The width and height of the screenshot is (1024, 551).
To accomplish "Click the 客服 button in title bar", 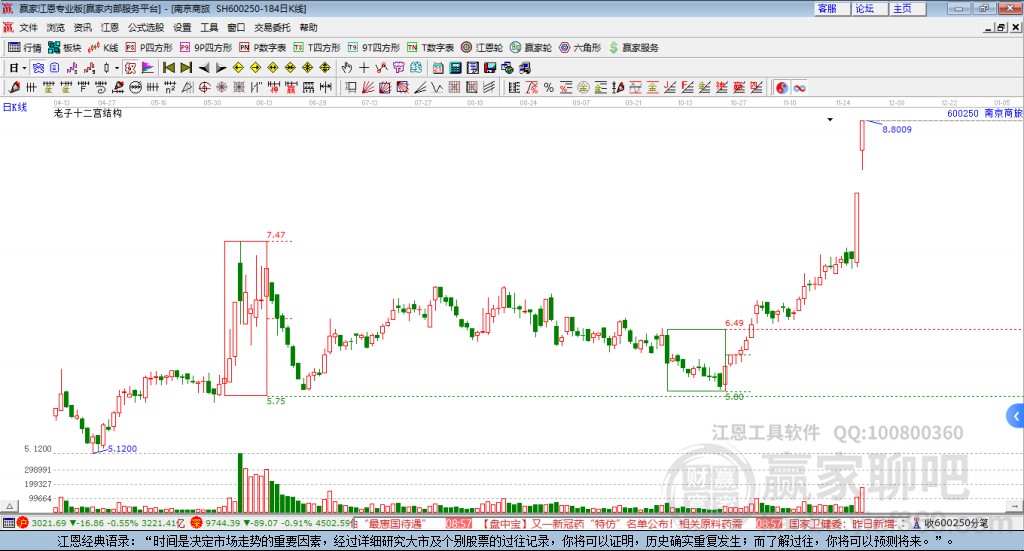I will [832, 8].
